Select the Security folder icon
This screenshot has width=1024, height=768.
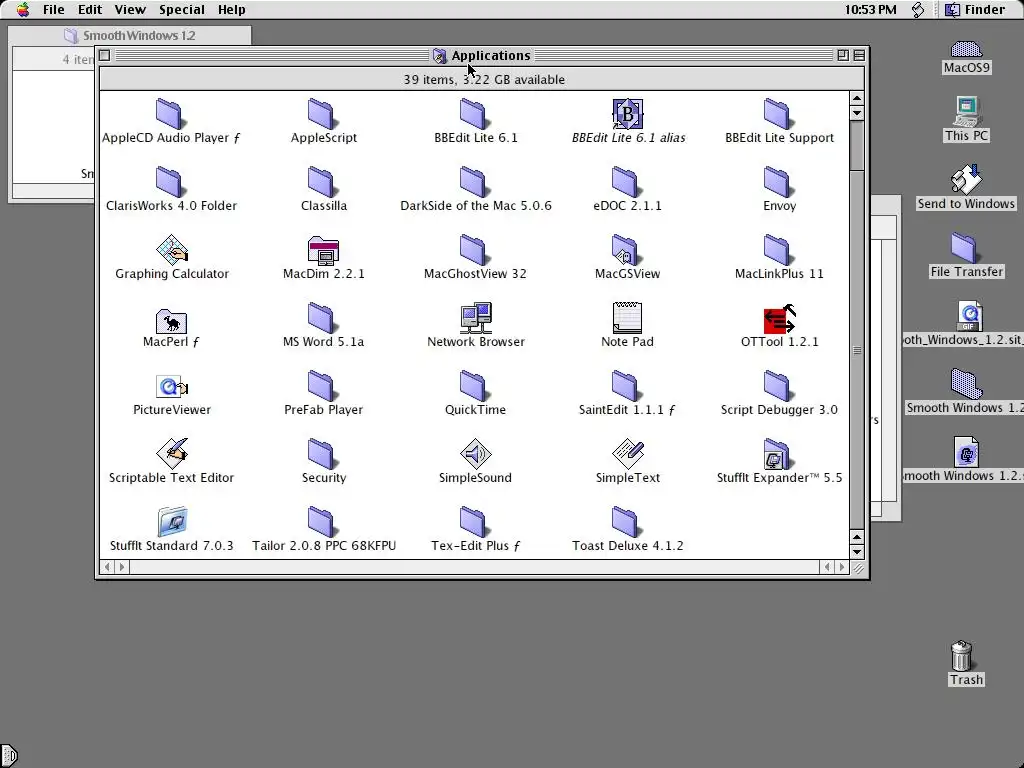[321, 453]
